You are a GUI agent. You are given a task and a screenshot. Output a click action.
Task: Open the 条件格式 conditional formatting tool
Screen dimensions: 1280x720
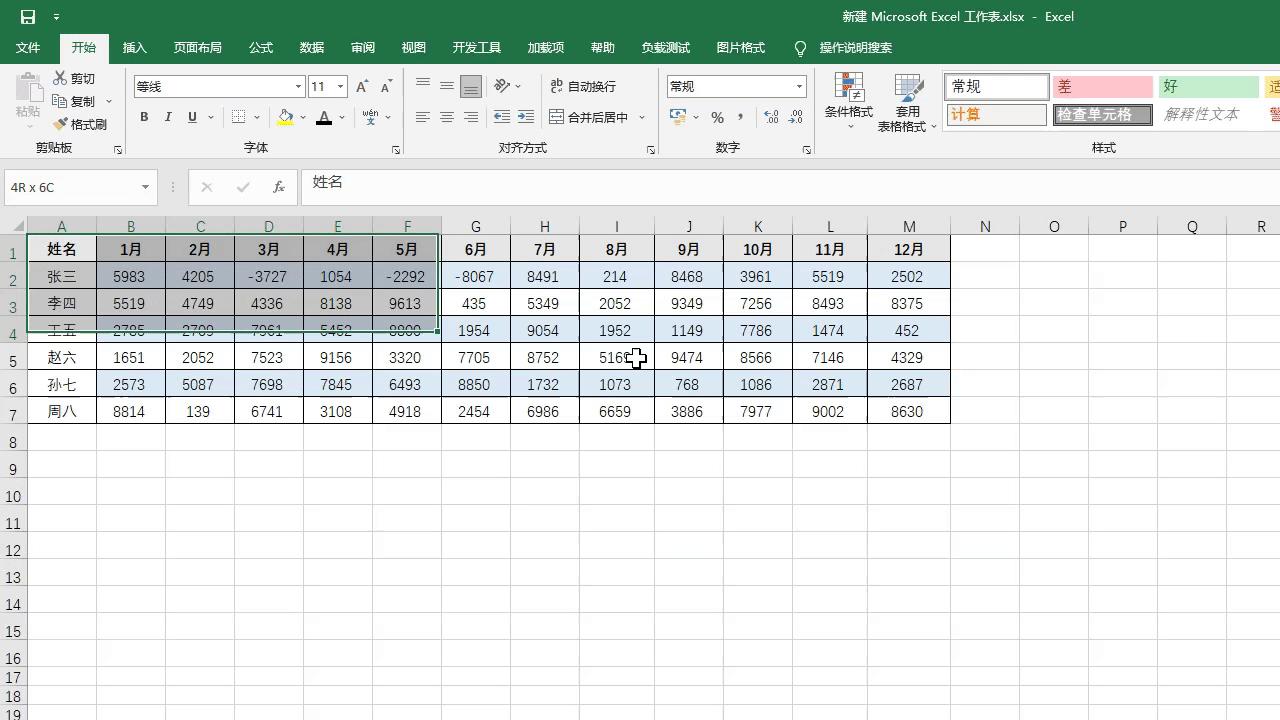(x=848, y=100)
